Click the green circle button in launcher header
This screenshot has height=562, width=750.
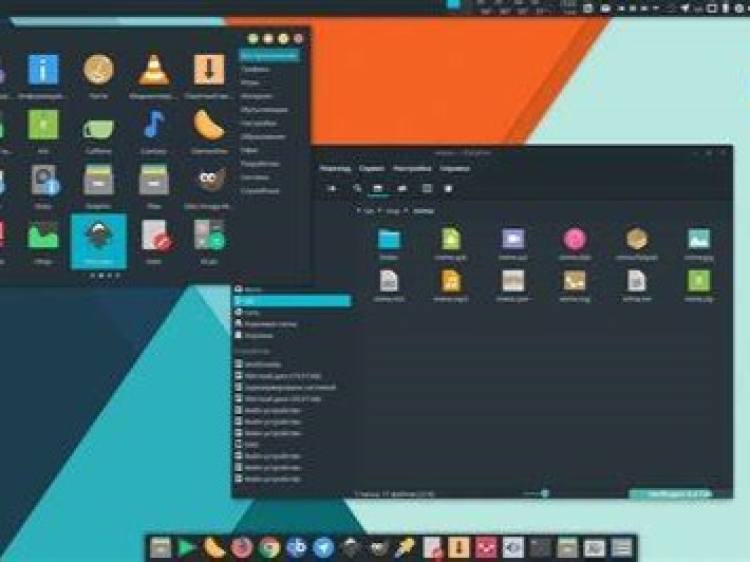(x=254, y=38)
